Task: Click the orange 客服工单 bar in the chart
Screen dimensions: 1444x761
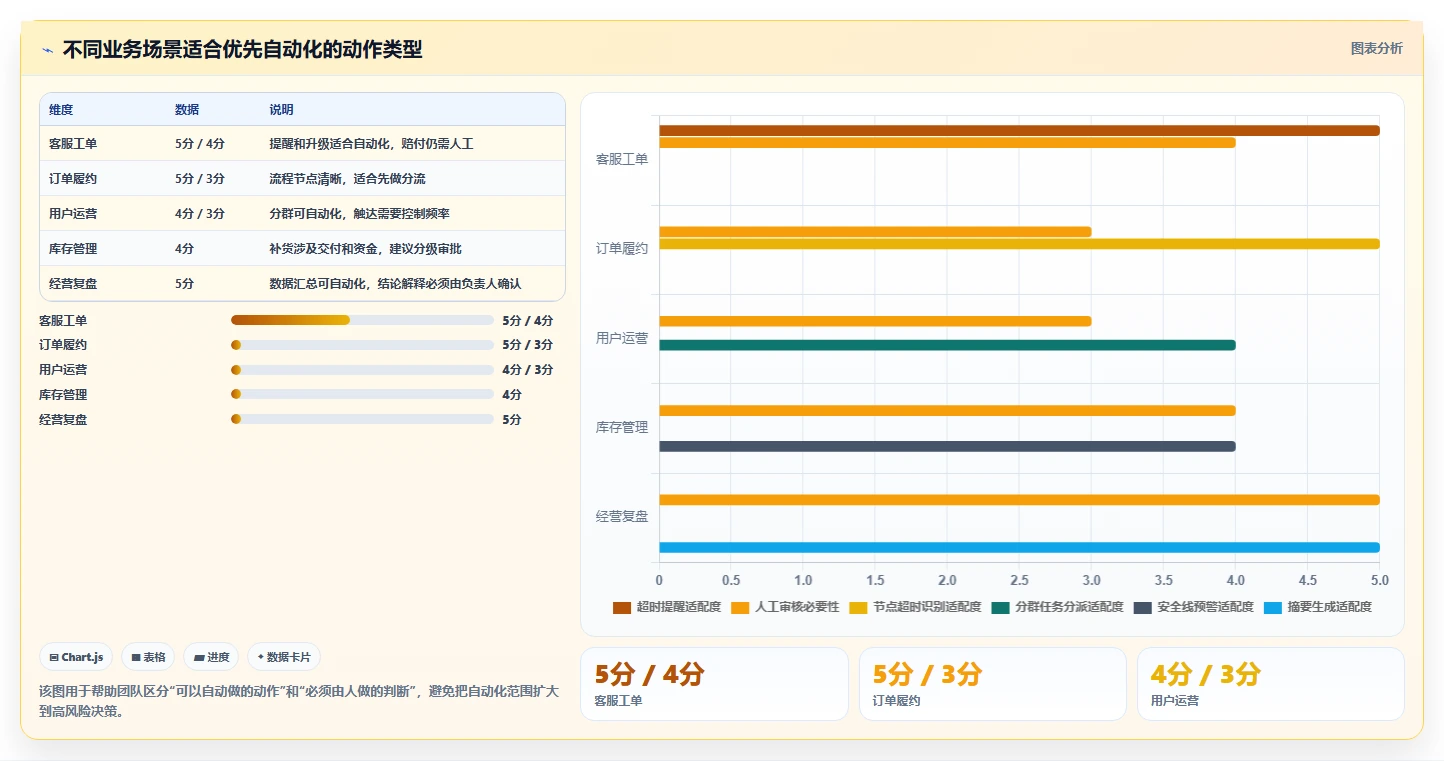Action: (x=947, y=142)
